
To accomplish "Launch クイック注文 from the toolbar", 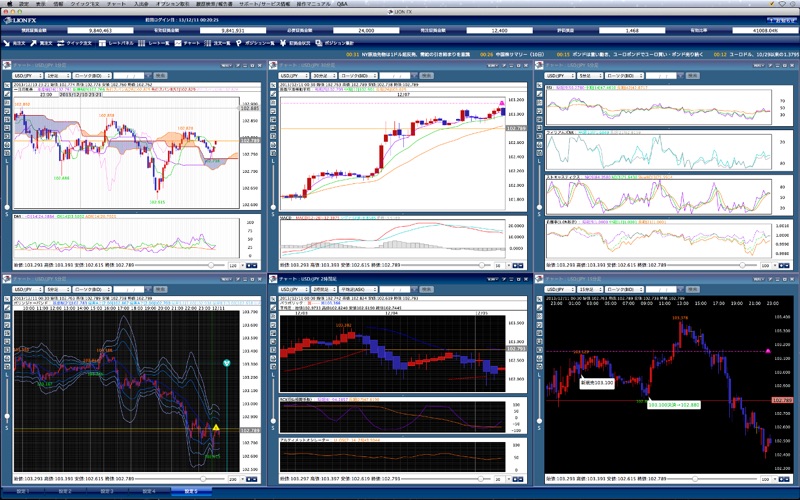I will click(x=74, y=43).
